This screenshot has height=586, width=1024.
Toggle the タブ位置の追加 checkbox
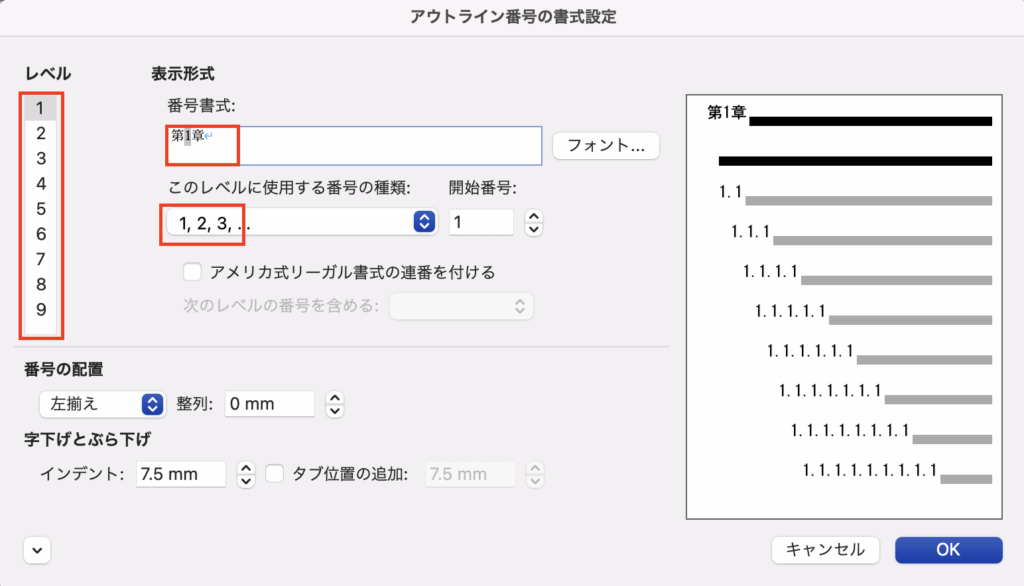[276, 474]
